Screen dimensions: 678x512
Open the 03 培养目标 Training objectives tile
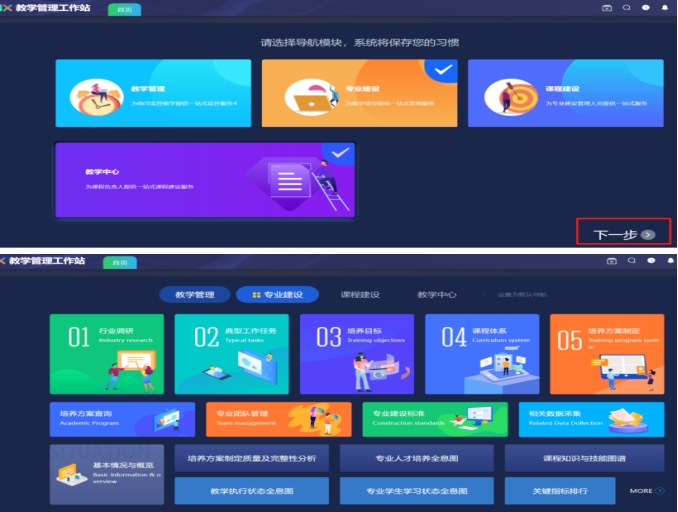pos(356,354)
